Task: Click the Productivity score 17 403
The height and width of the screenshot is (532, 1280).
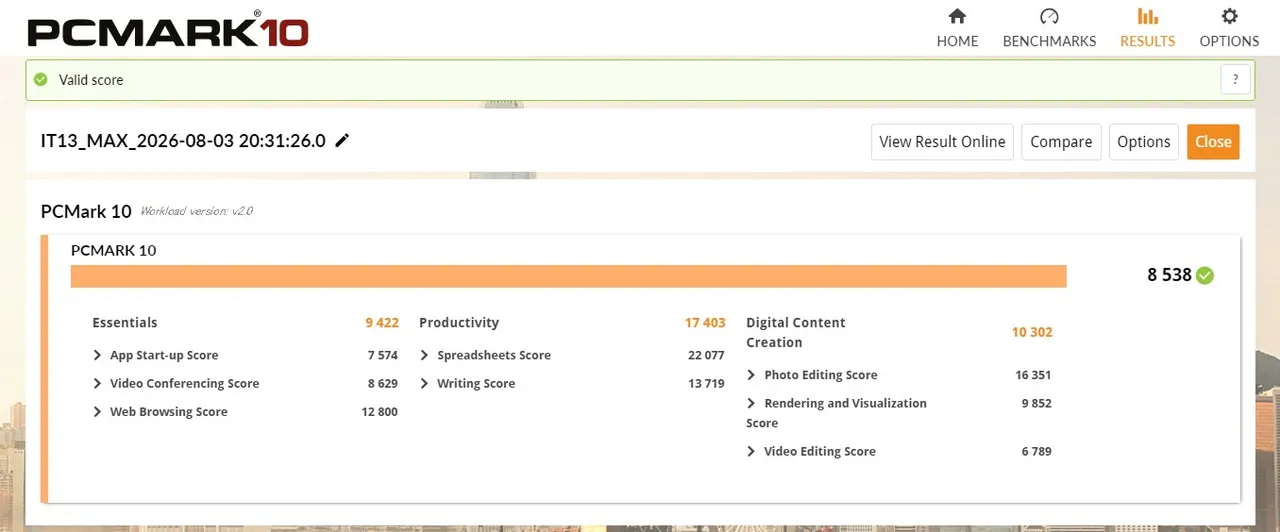Action: (x=705, y=322)
